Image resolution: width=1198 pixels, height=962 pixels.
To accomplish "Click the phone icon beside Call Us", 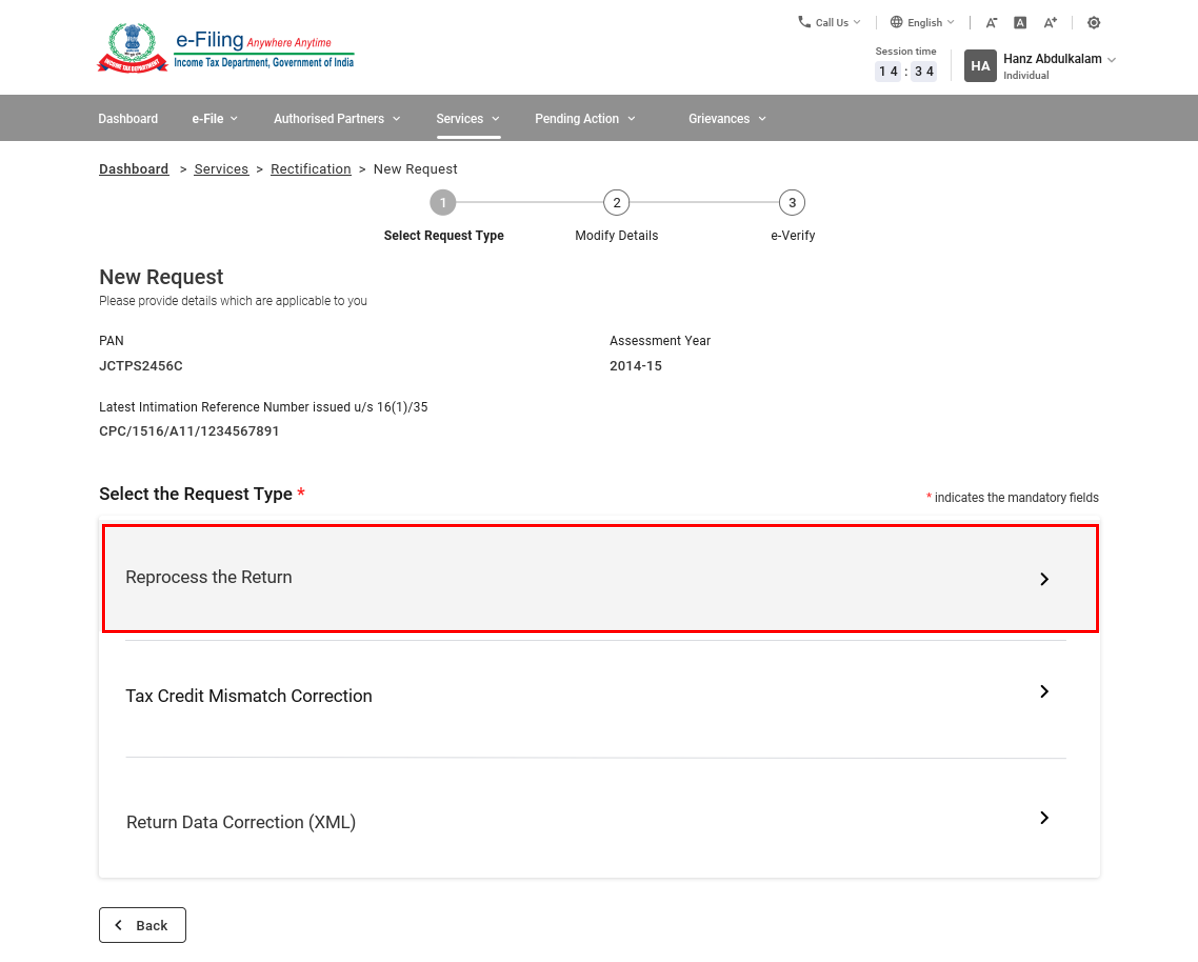I will tap(804, 22).
